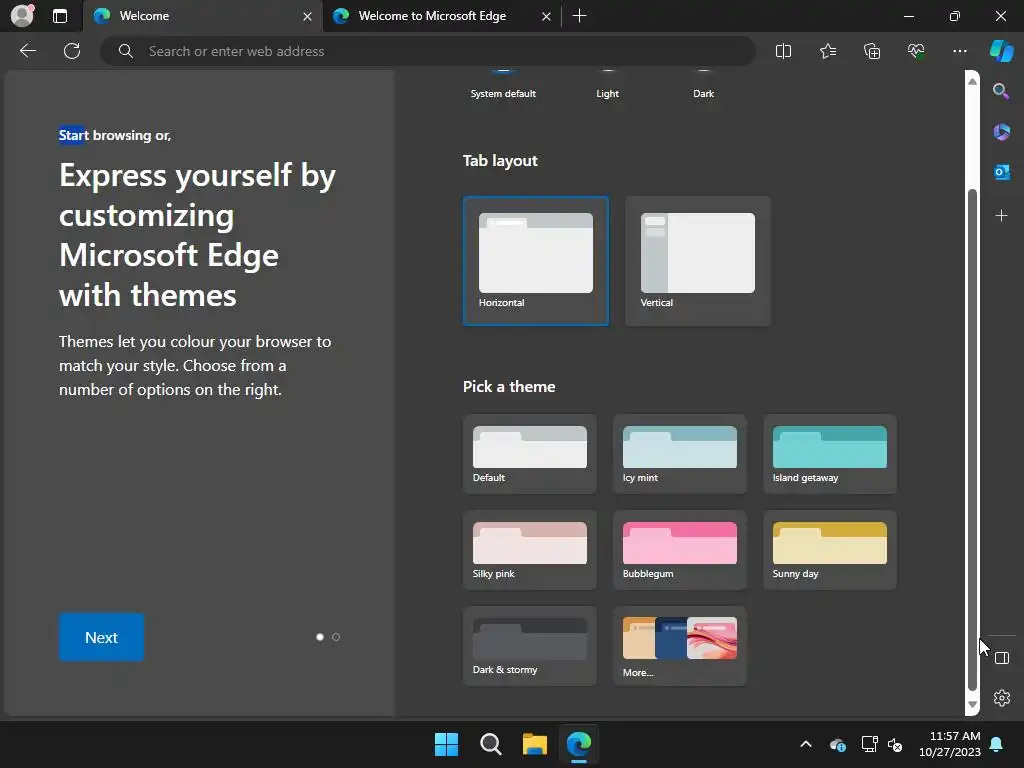
Task: Open the tab actions menu icon
Action: click(60, 16)
